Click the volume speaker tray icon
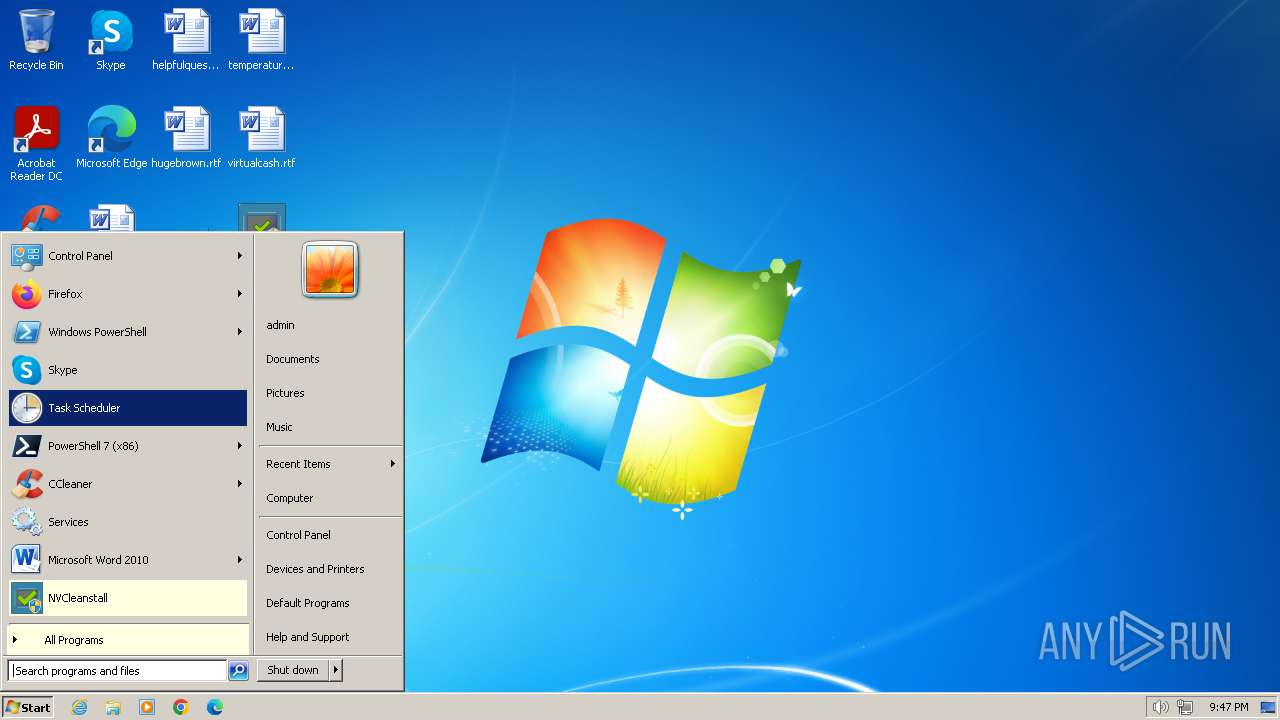The image size is (1280, 720). 1160,707
